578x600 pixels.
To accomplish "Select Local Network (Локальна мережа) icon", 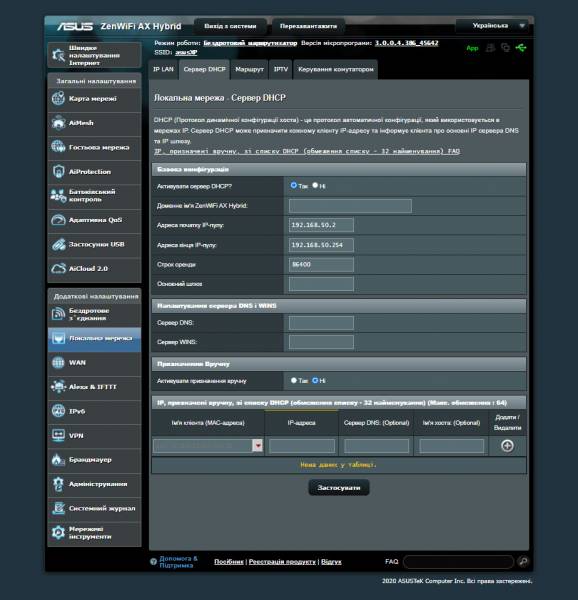I will (x=58, y=338).
